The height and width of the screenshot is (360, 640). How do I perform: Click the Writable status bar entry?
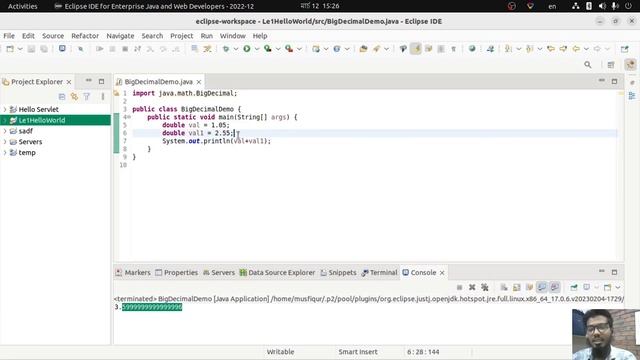pos(280,352)
